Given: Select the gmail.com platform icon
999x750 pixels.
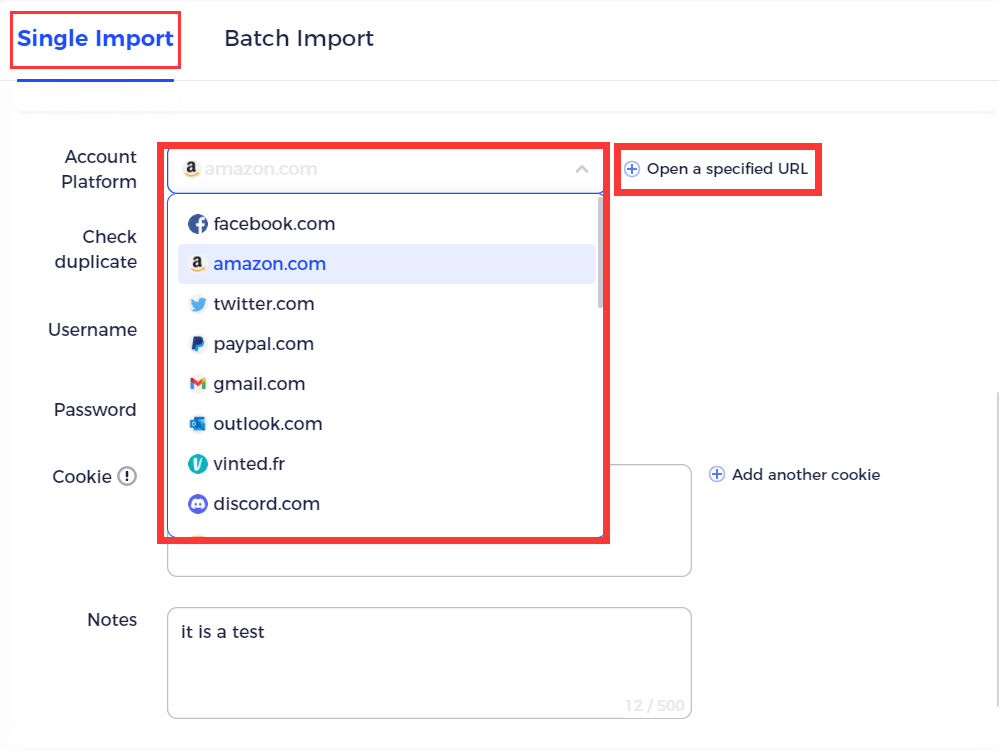Looking at the screenshot, I should pos(198,383).
